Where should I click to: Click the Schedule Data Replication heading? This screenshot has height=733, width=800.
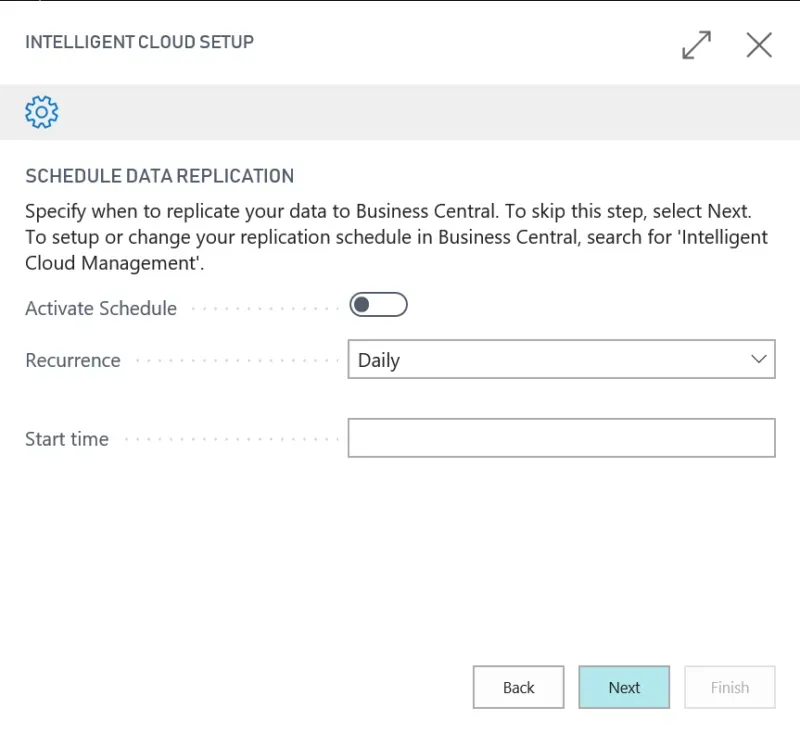pos(160,176)
